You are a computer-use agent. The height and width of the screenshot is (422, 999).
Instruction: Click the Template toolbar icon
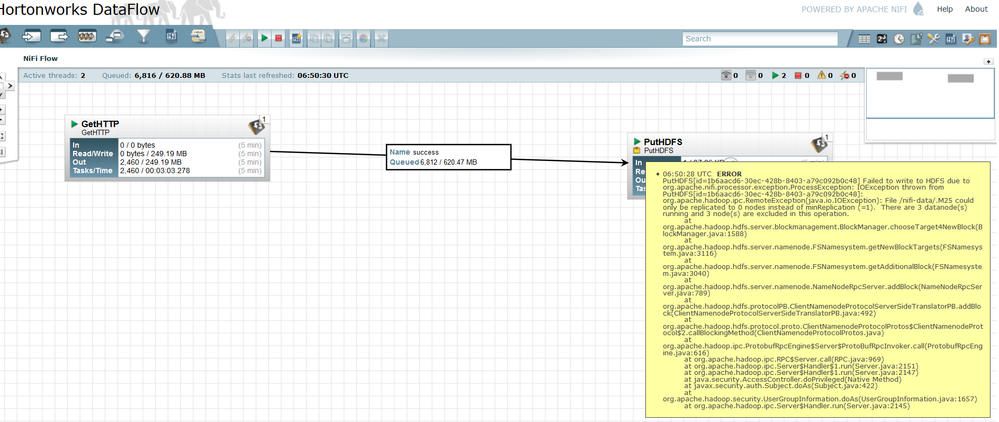point(171,37)
